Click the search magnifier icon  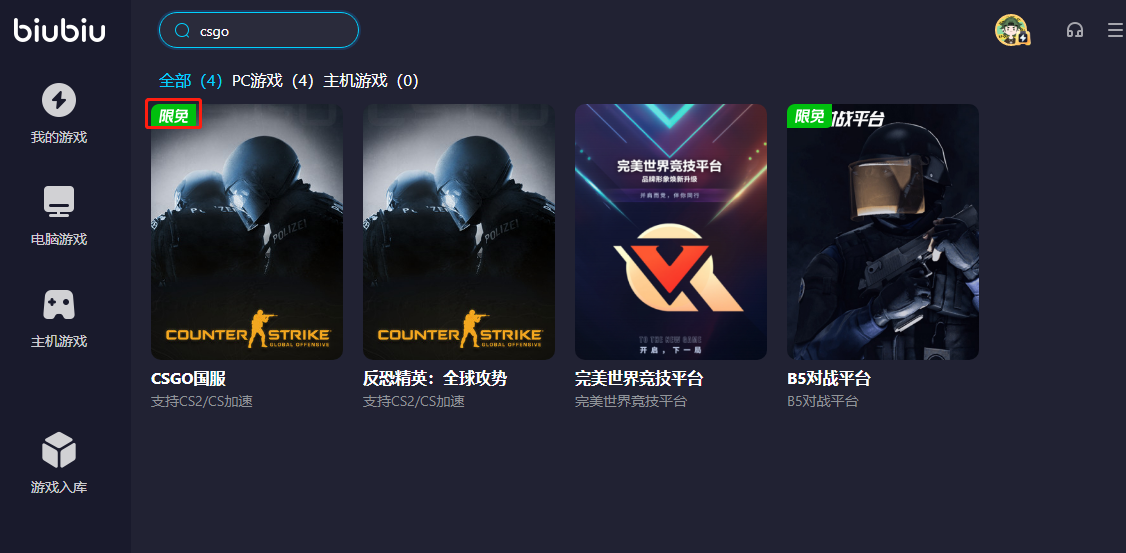tap(182, 30)
